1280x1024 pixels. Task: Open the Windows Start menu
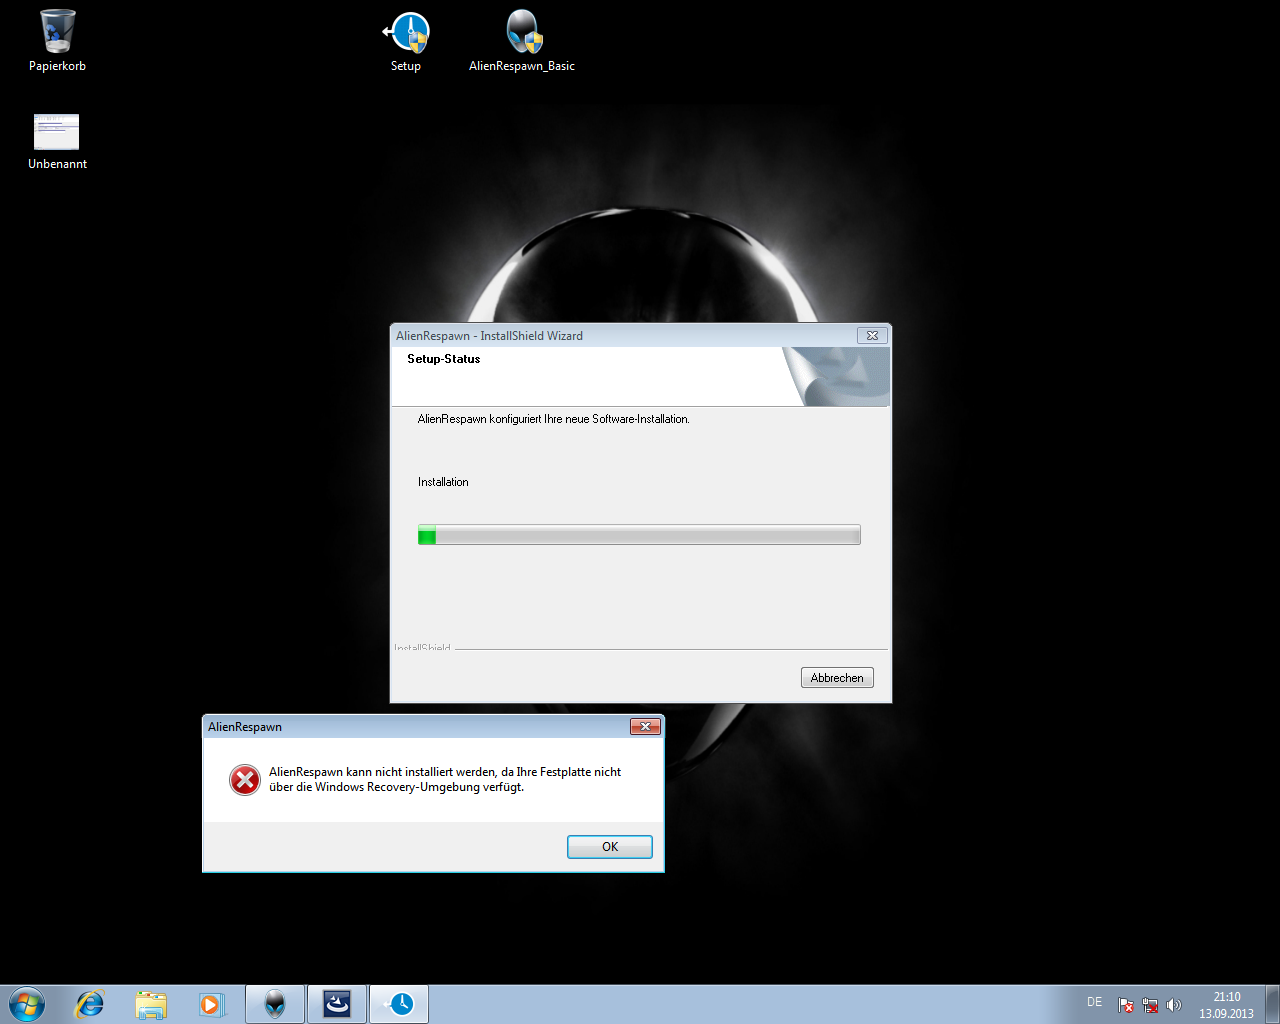pos(27,1004)
